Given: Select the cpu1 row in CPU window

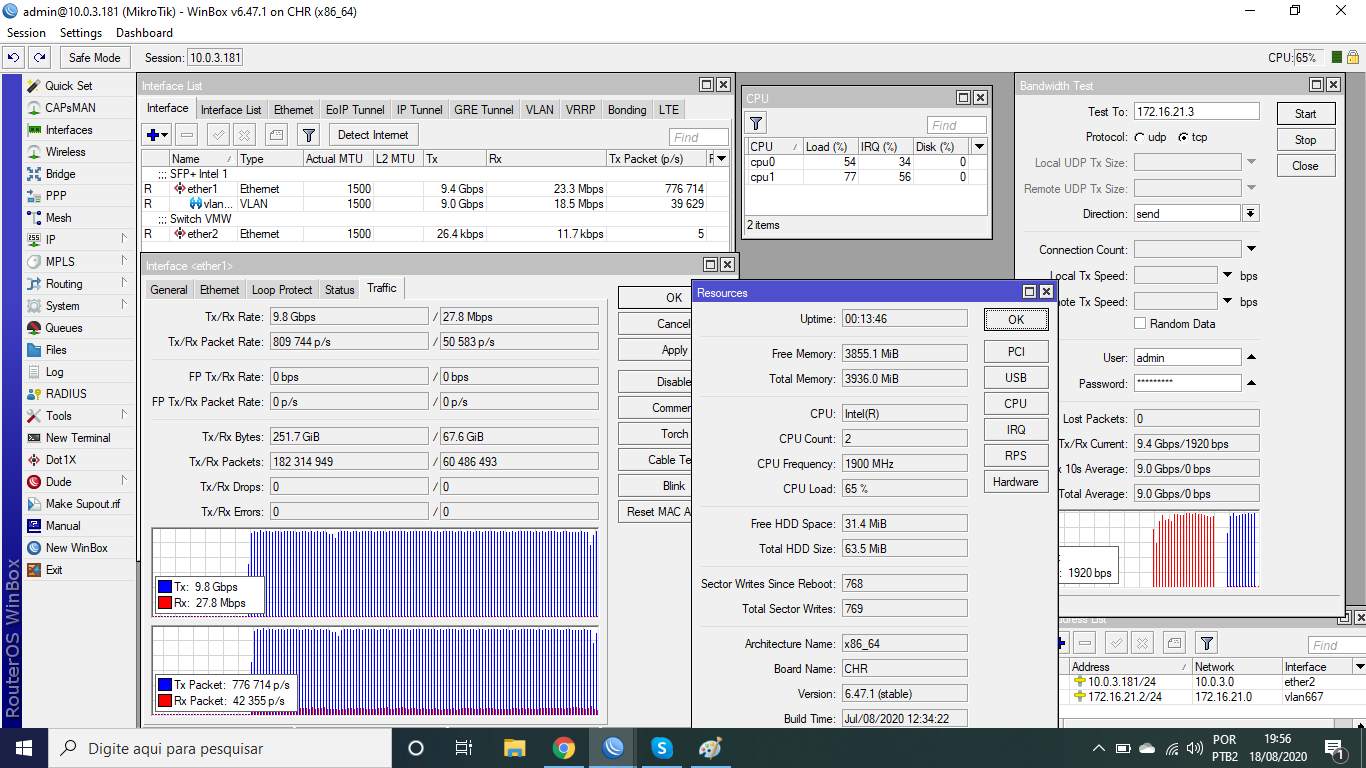Looking at the screenshot, I should click(866, 177).
